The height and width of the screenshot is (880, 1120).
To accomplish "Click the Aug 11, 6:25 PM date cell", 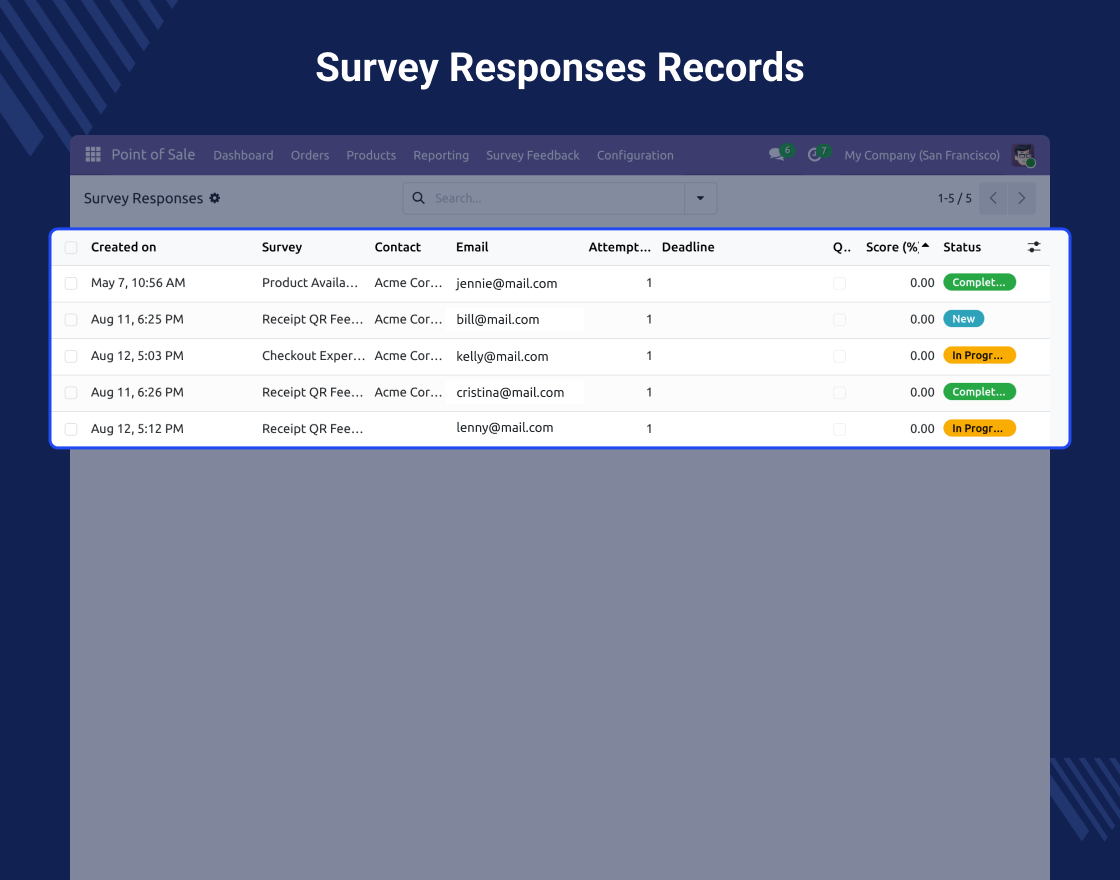I will coord(137,319).
